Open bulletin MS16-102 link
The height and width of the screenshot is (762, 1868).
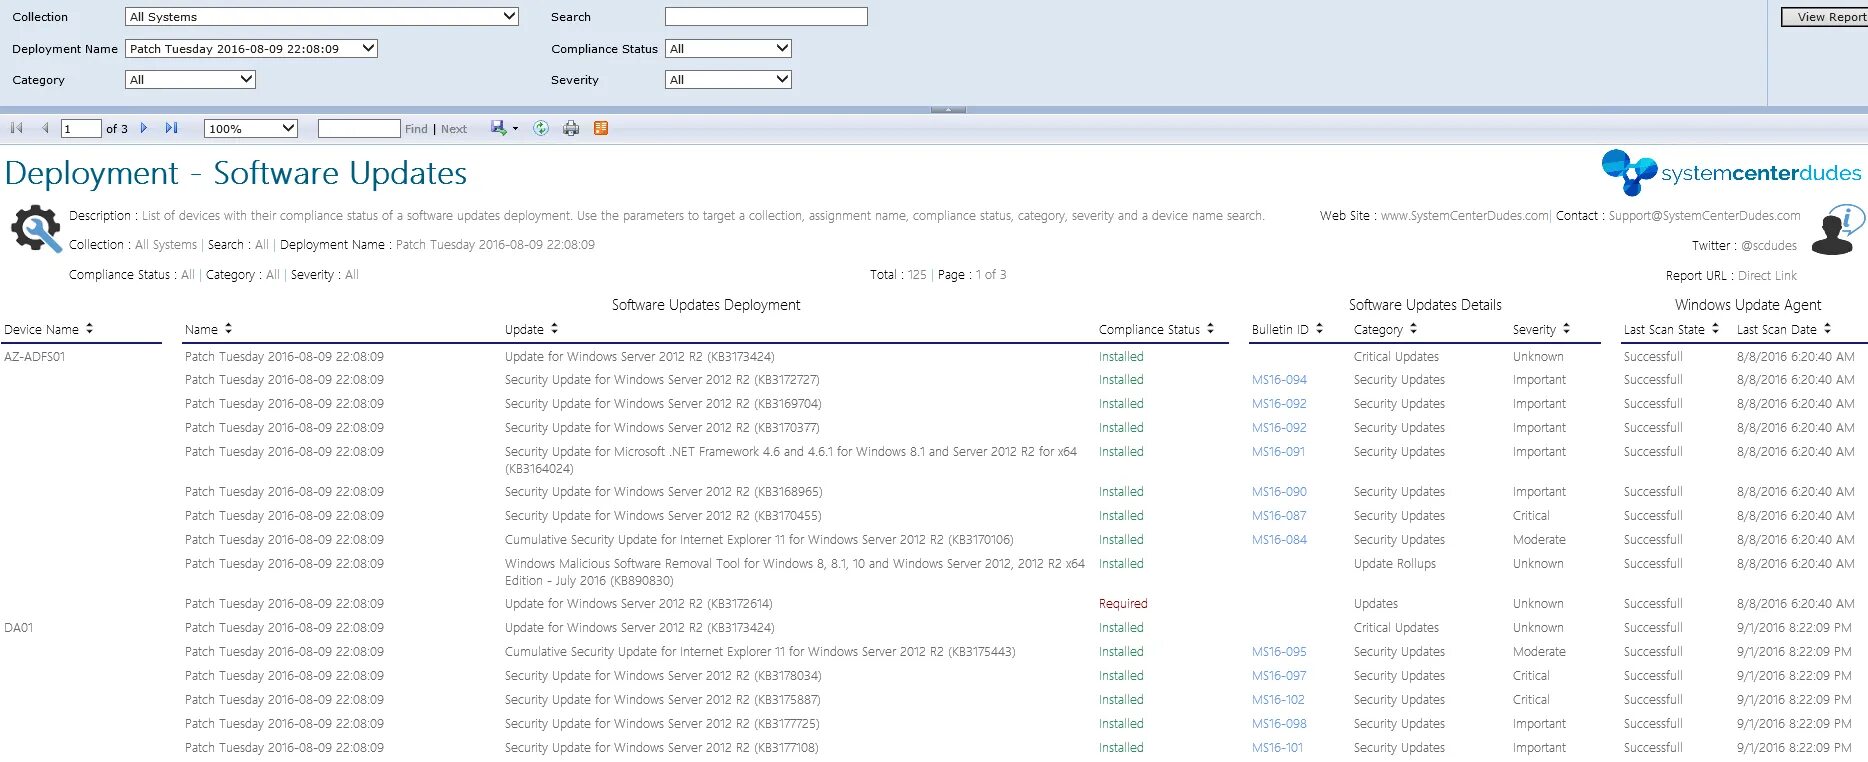(1278, 700)
